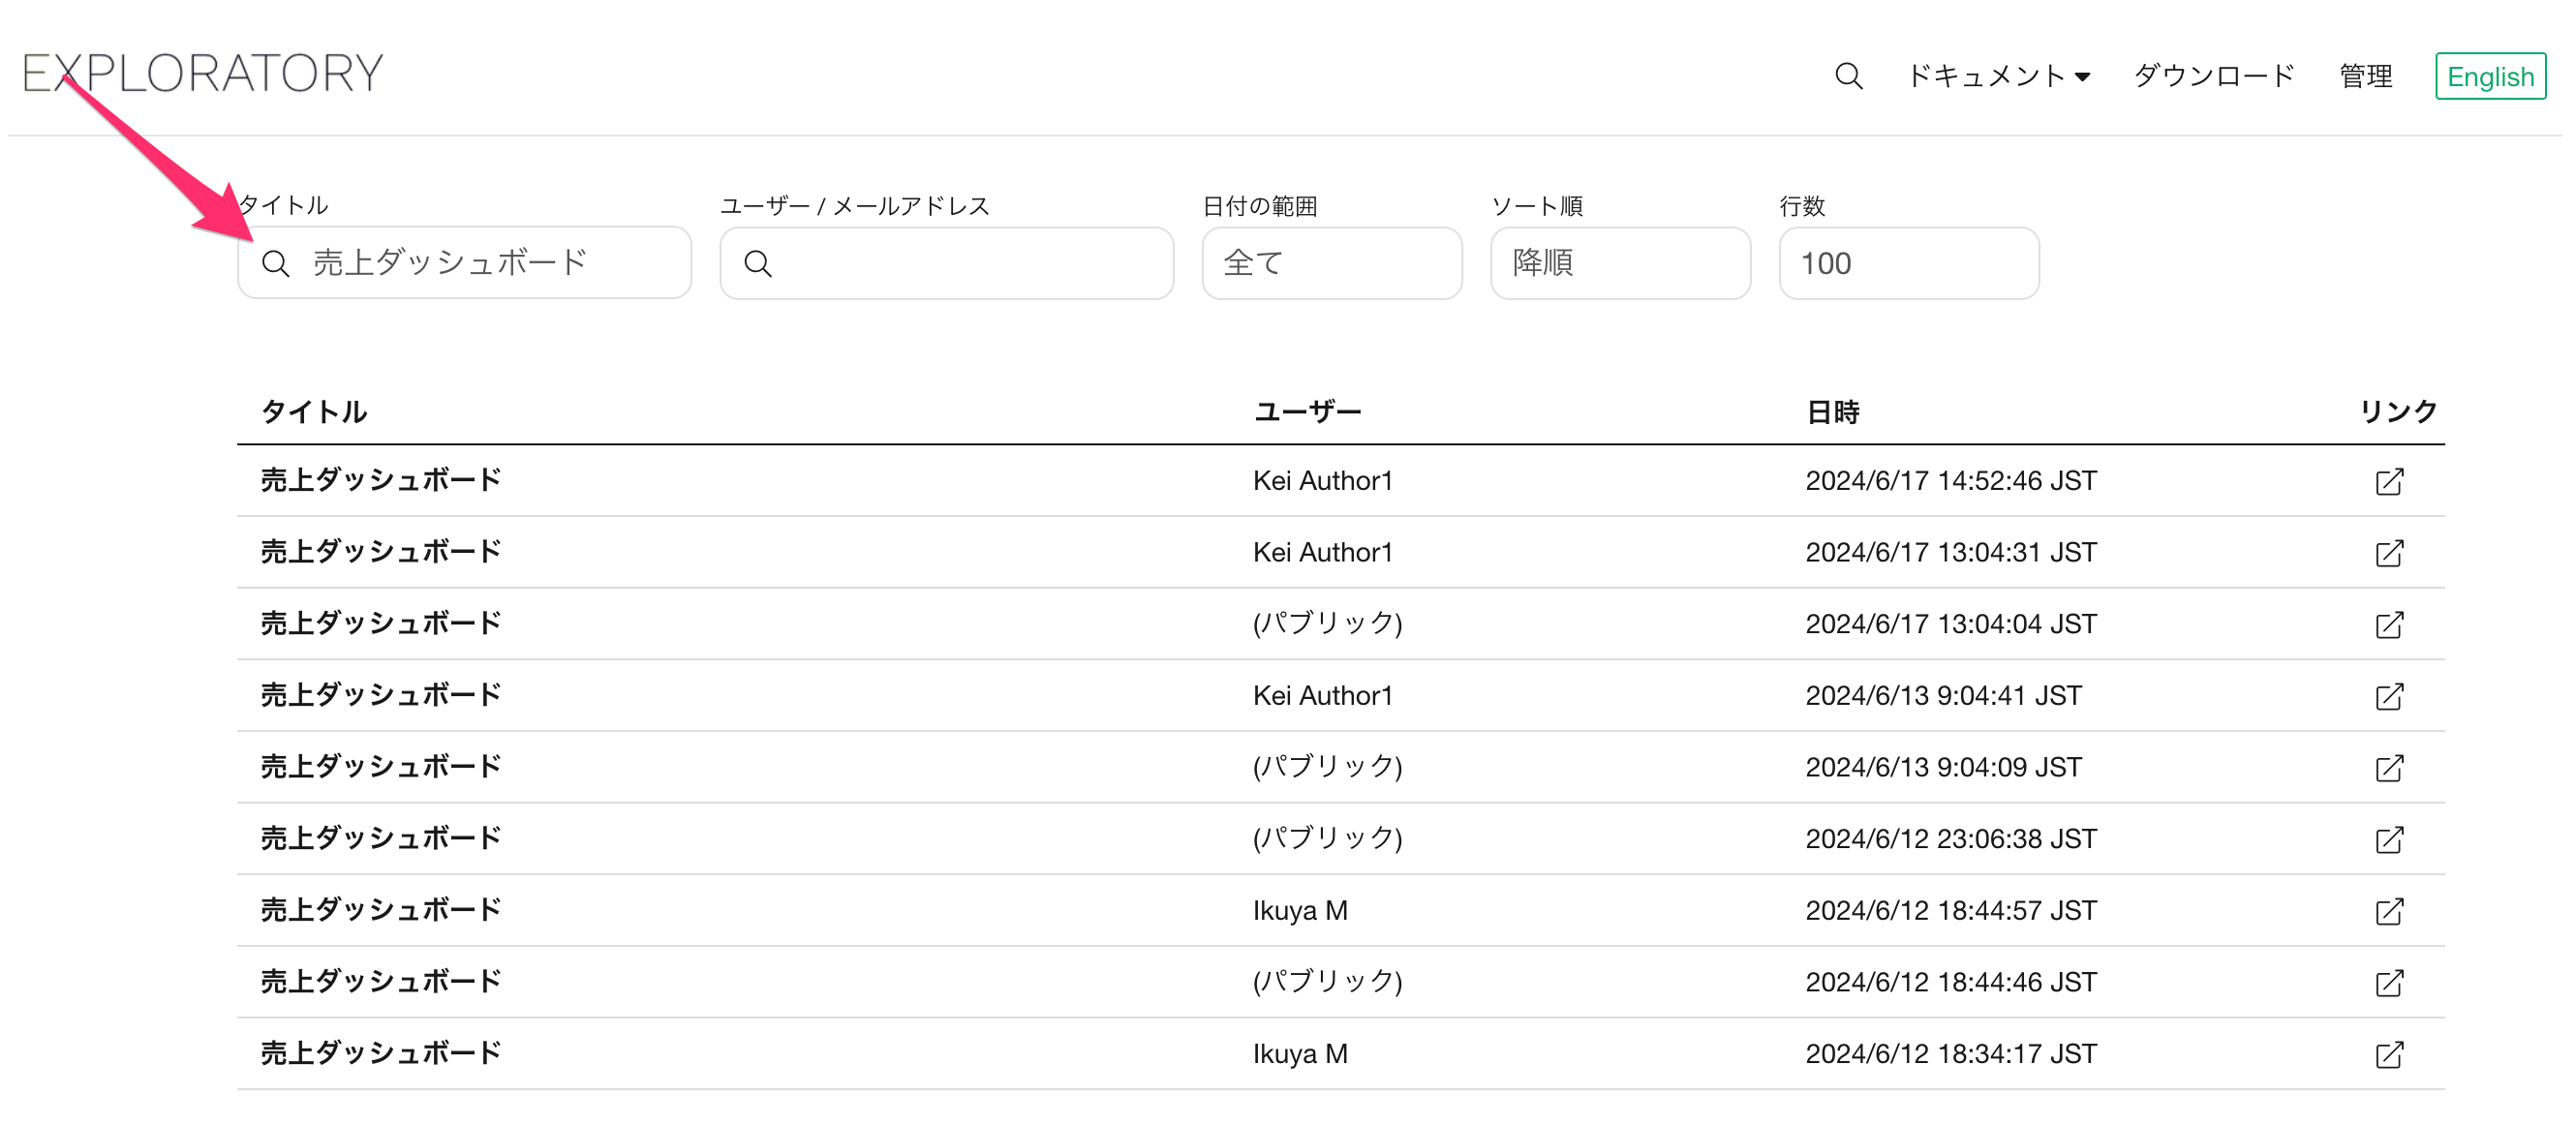Select 売上ダッシュボード title dated 13:04:31

pyautogui.click(x=380, y=552)
